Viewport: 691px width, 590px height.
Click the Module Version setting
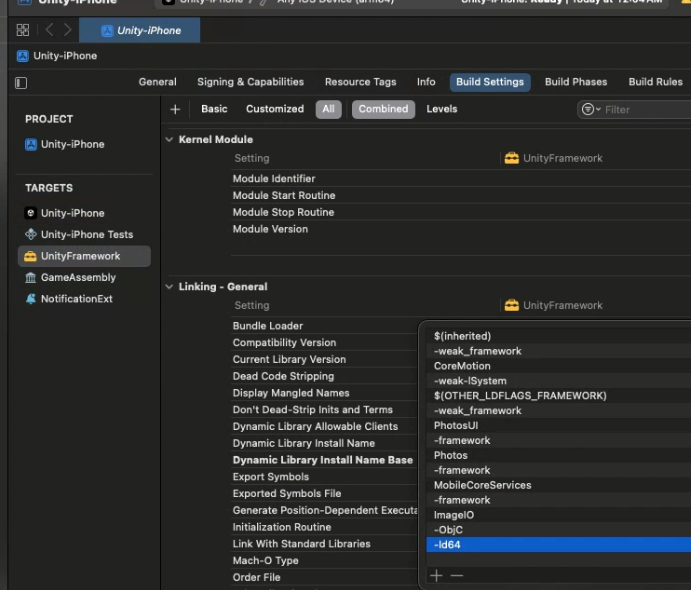click(270, 229)
